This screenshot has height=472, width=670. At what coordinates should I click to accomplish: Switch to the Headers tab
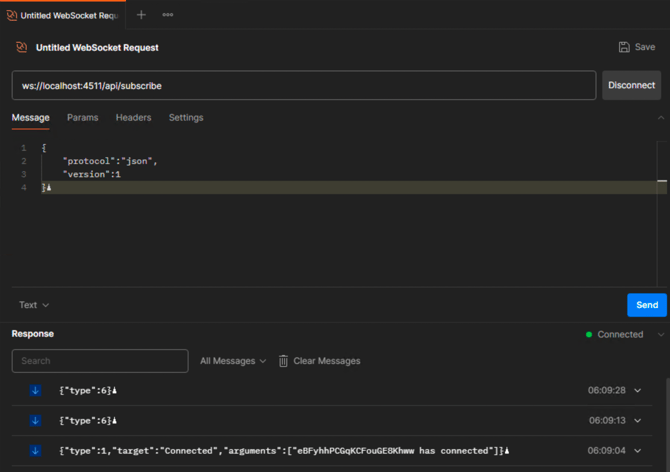(133, 118)
